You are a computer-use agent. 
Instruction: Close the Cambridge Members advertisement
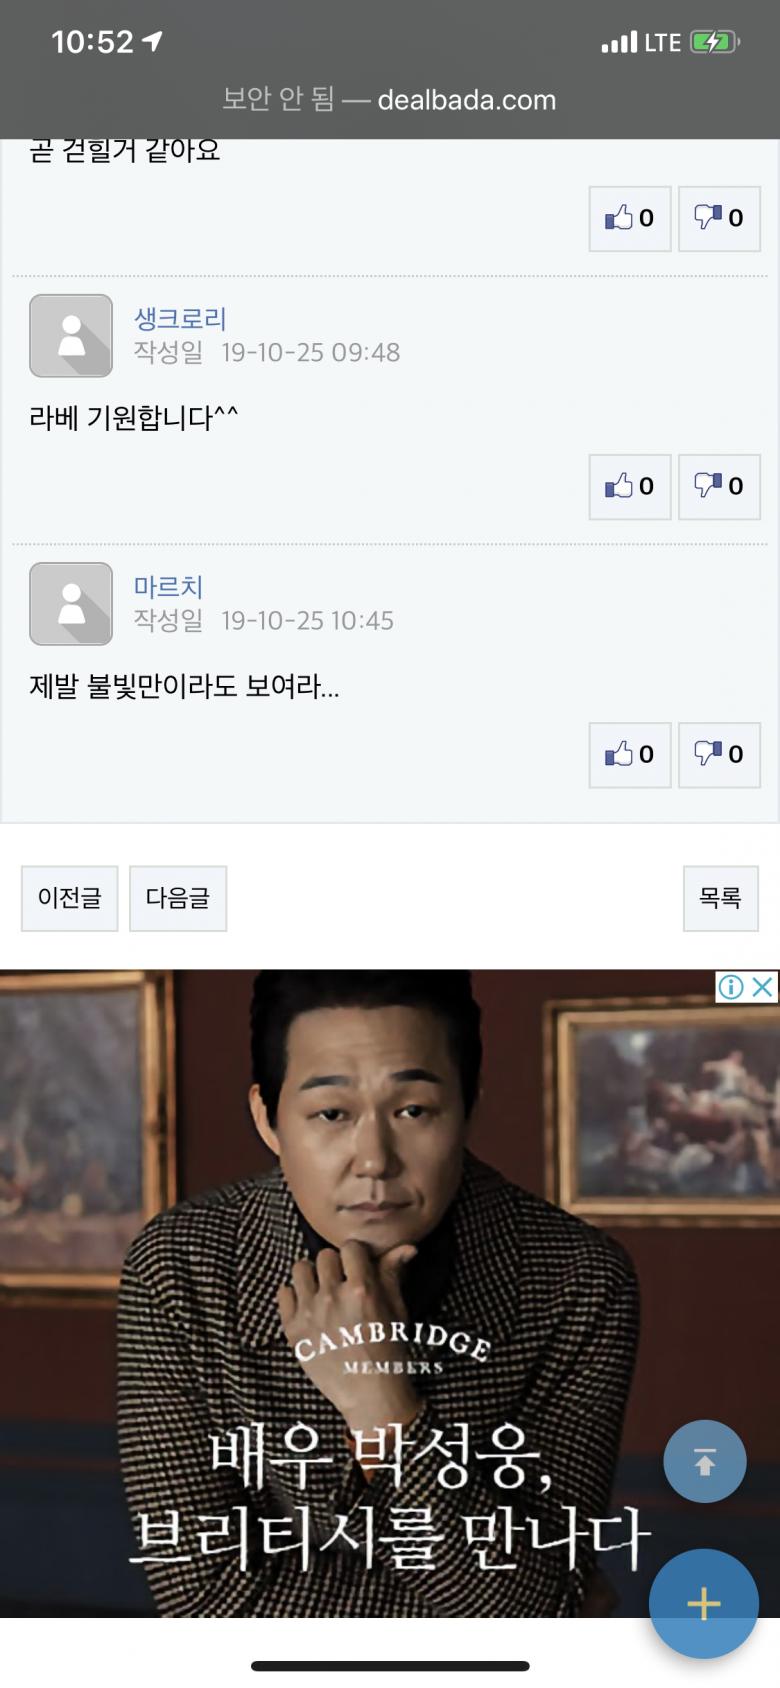pos(762,987)
